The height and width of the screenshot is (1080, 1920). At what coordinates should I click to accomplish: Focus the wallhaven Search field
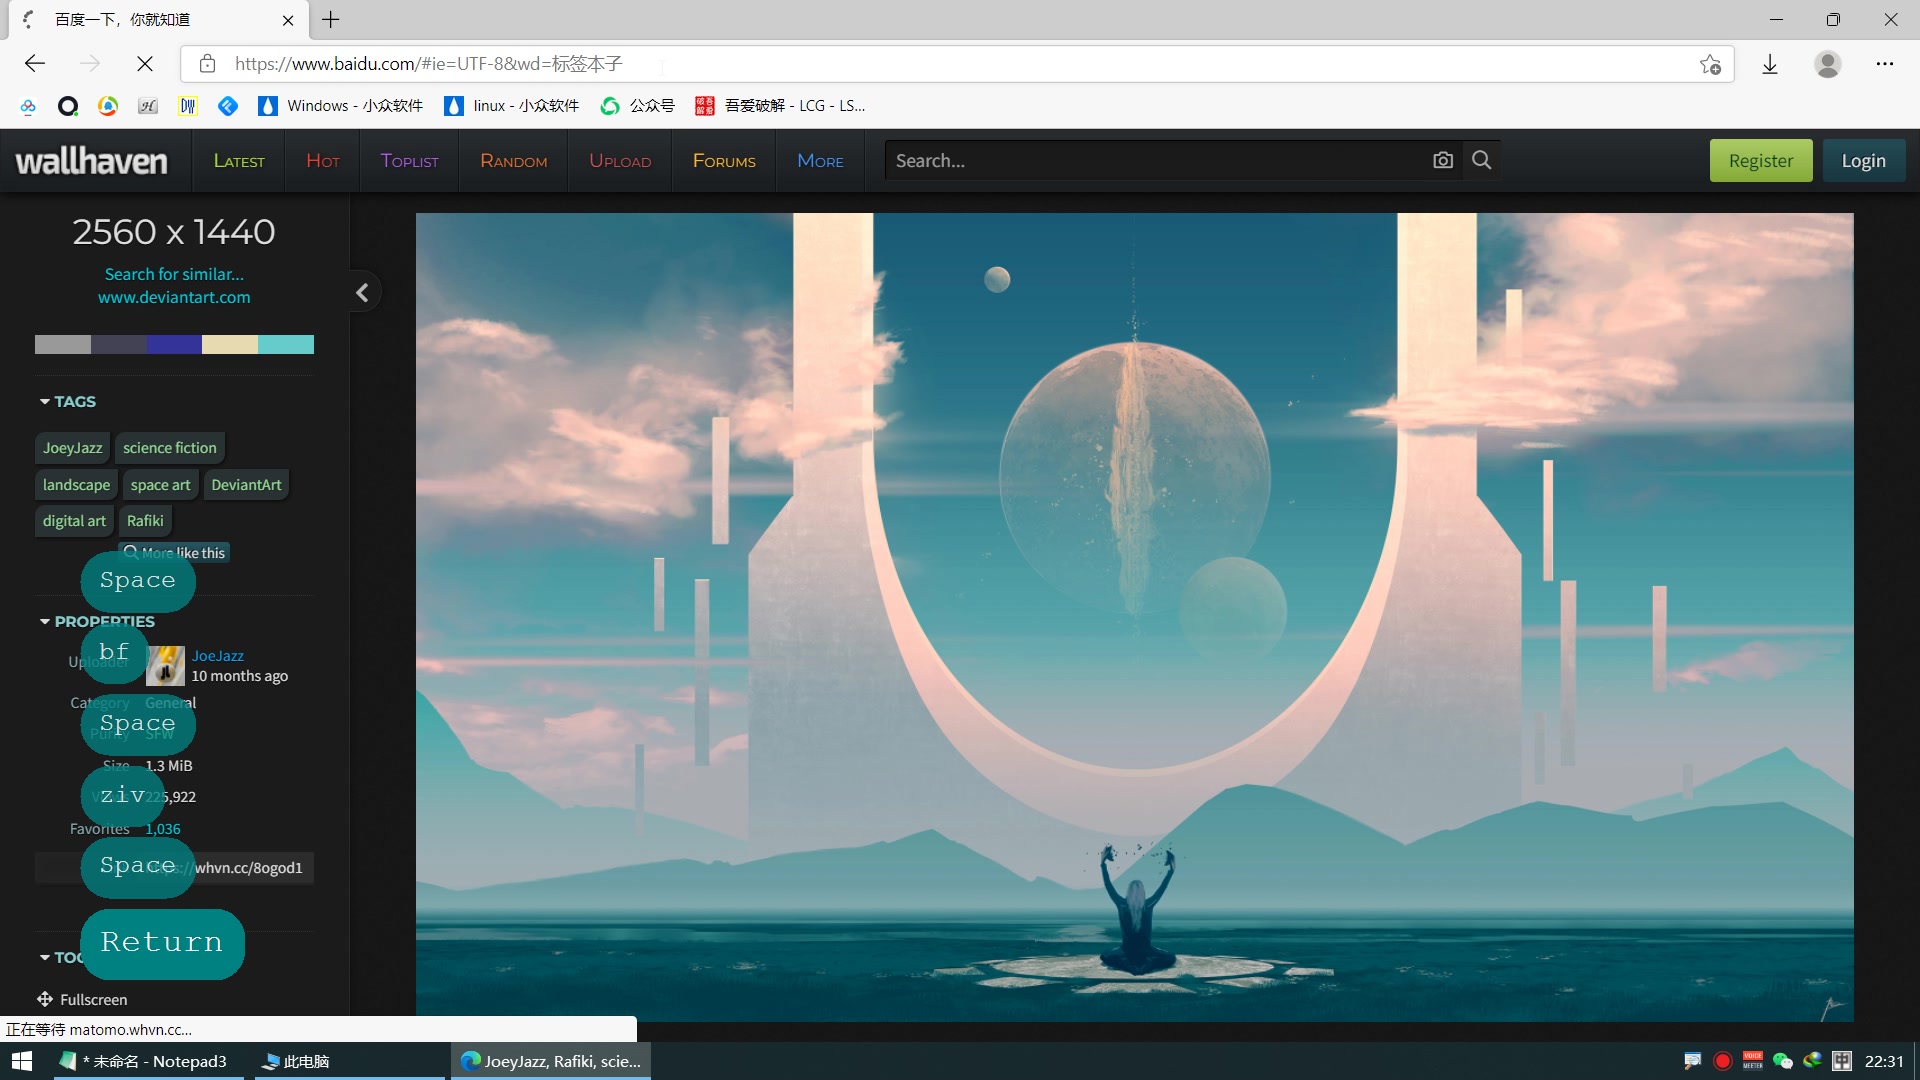[1155, 160]
